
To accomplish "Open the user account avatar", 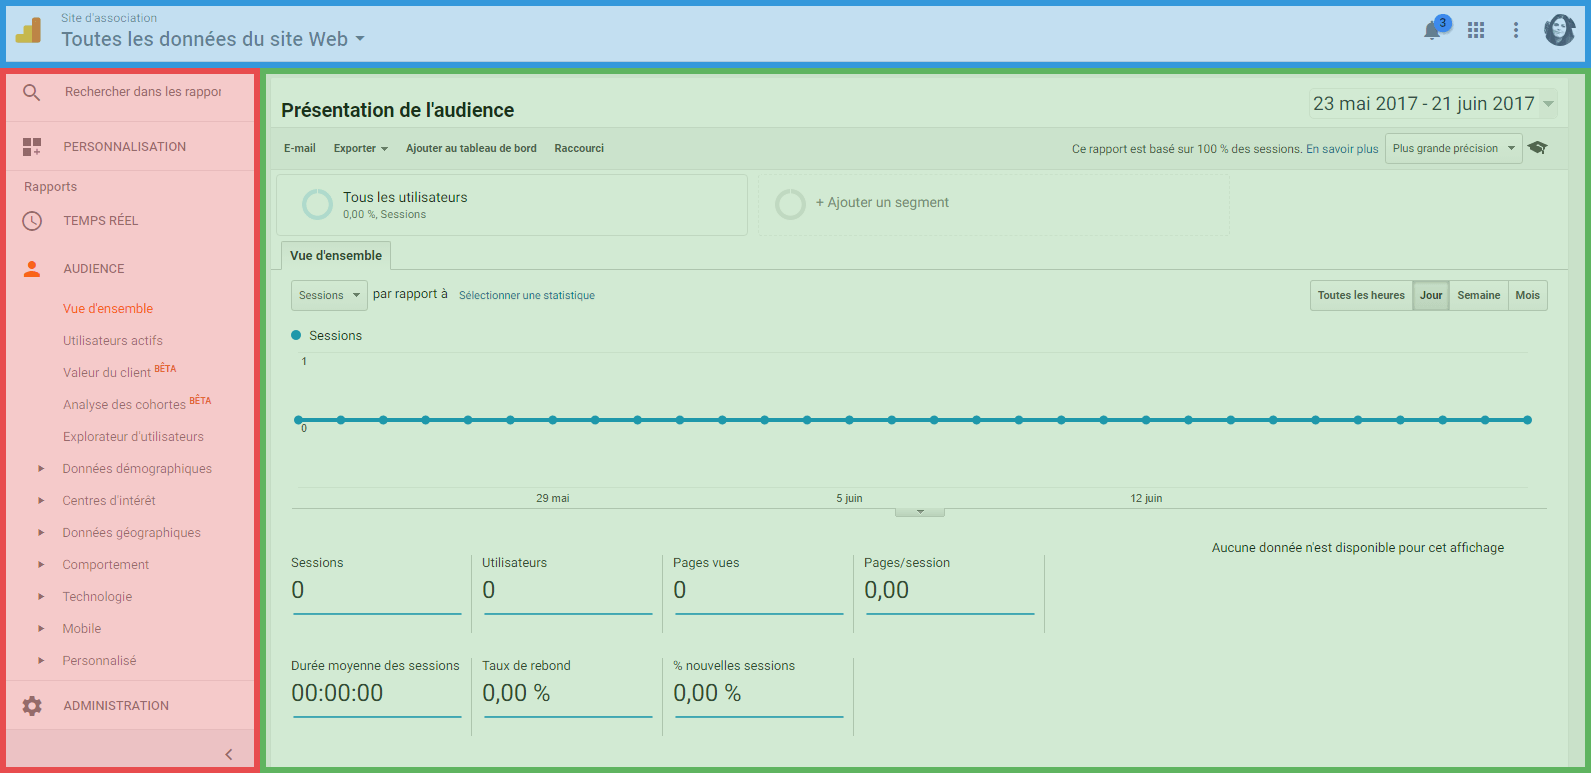I will click(x=1559, y=30).
